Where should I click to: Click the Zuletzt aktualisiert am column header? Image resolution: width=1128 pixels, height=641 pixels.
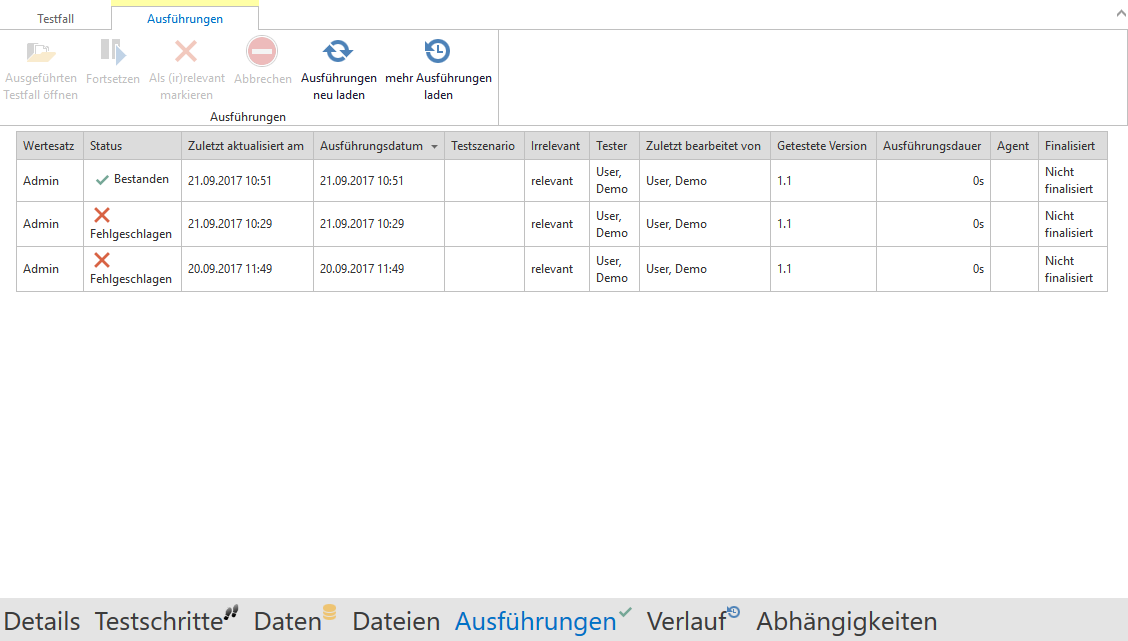[x=246, y=146]
